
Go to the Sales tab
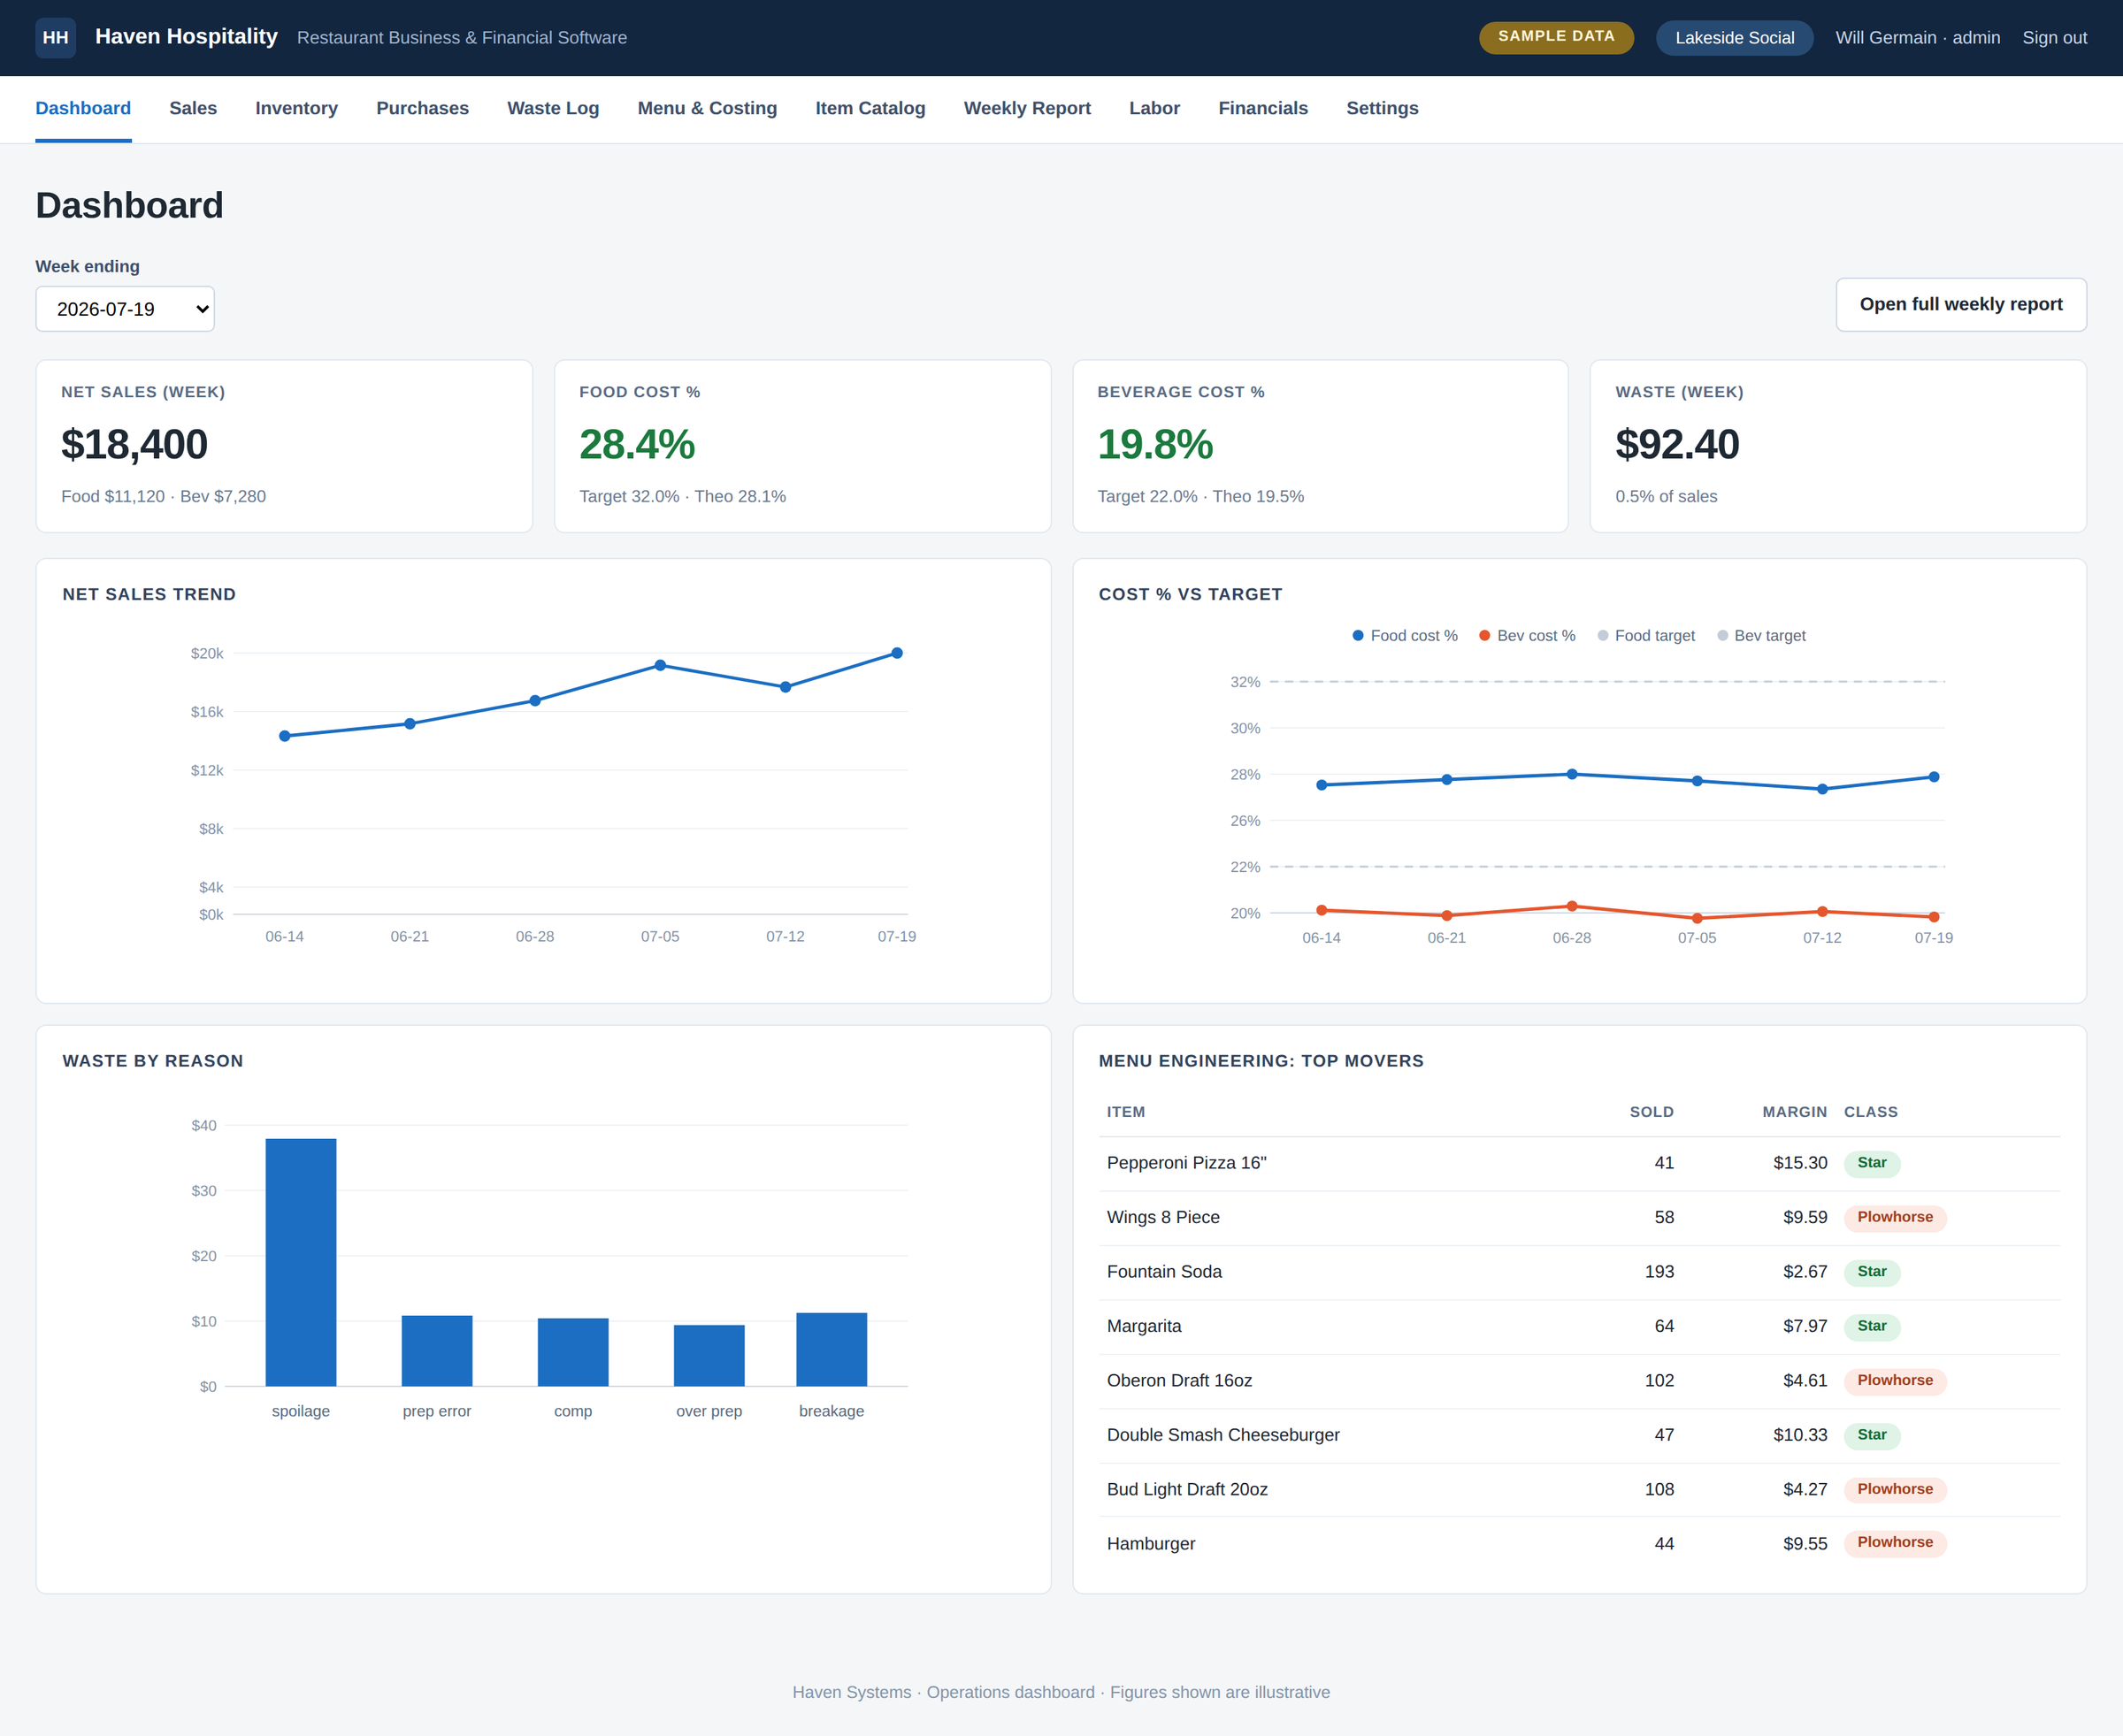click(193, 108)
